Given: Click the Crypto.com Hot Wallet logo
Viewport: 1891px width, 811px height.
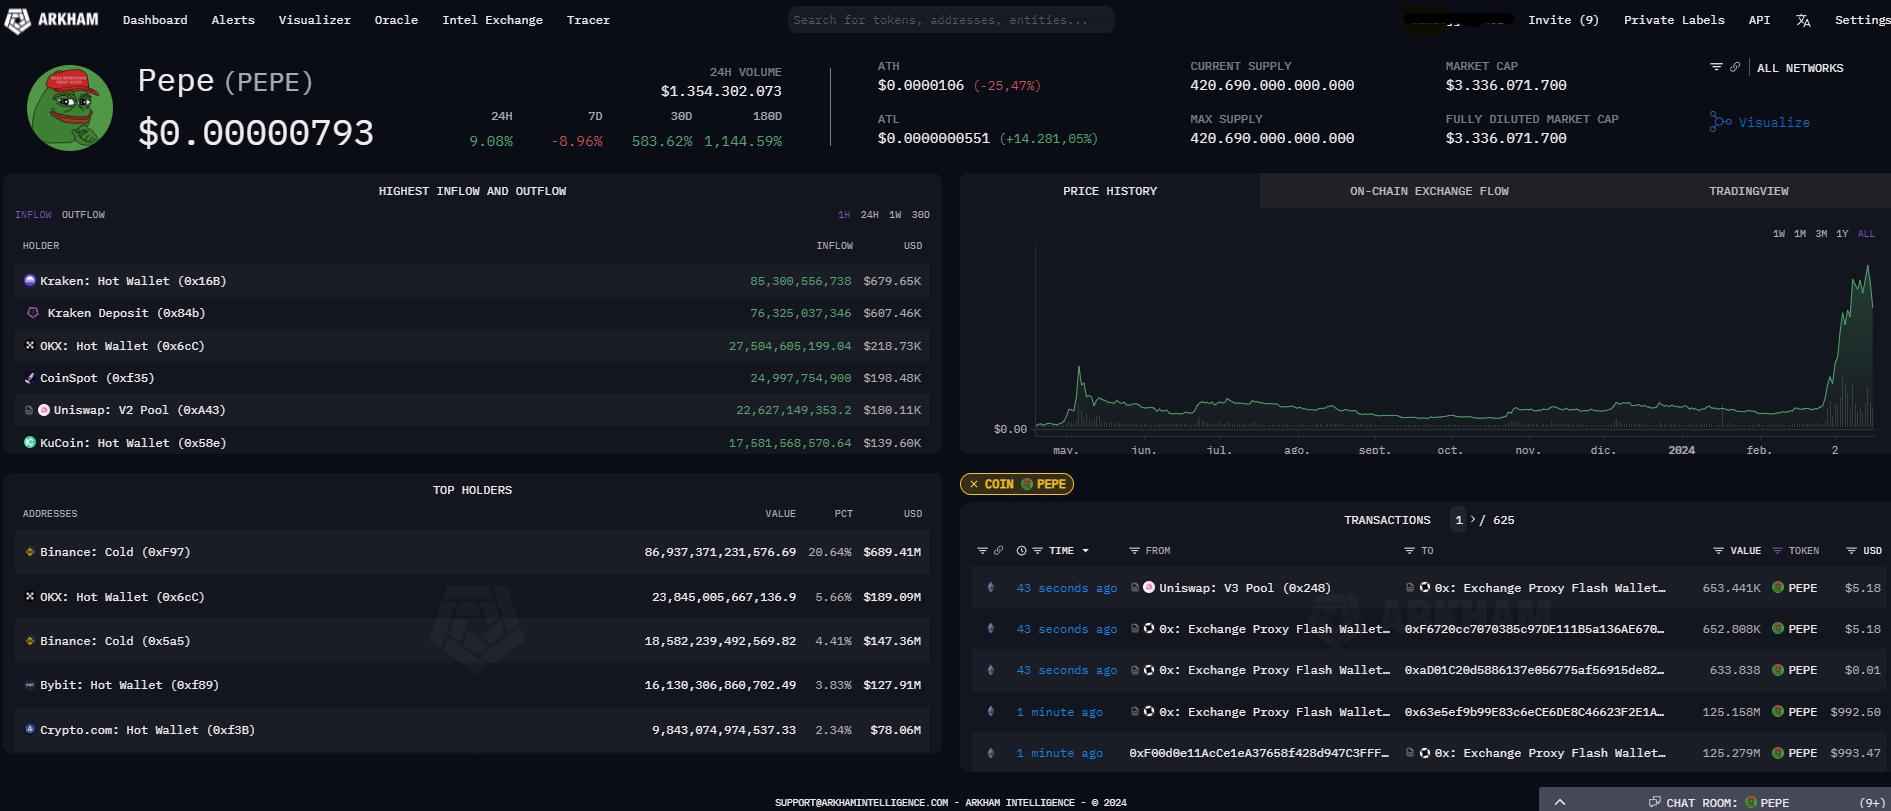Looking at the screenshot, I should point(30,730).
